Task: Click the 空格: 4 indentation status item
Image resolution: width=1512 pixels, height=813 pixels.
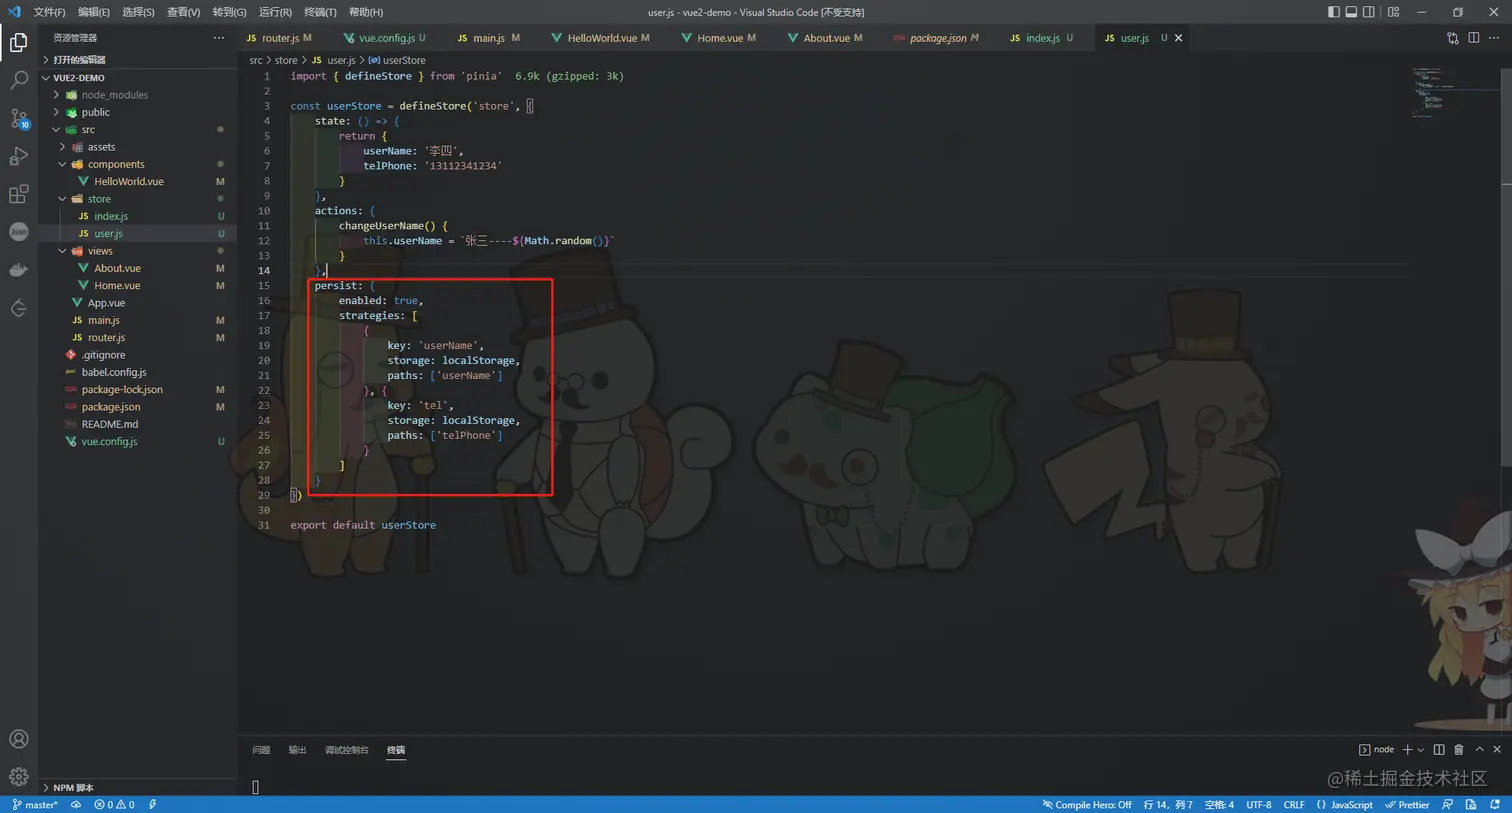Action: [x=1219, y=804]
